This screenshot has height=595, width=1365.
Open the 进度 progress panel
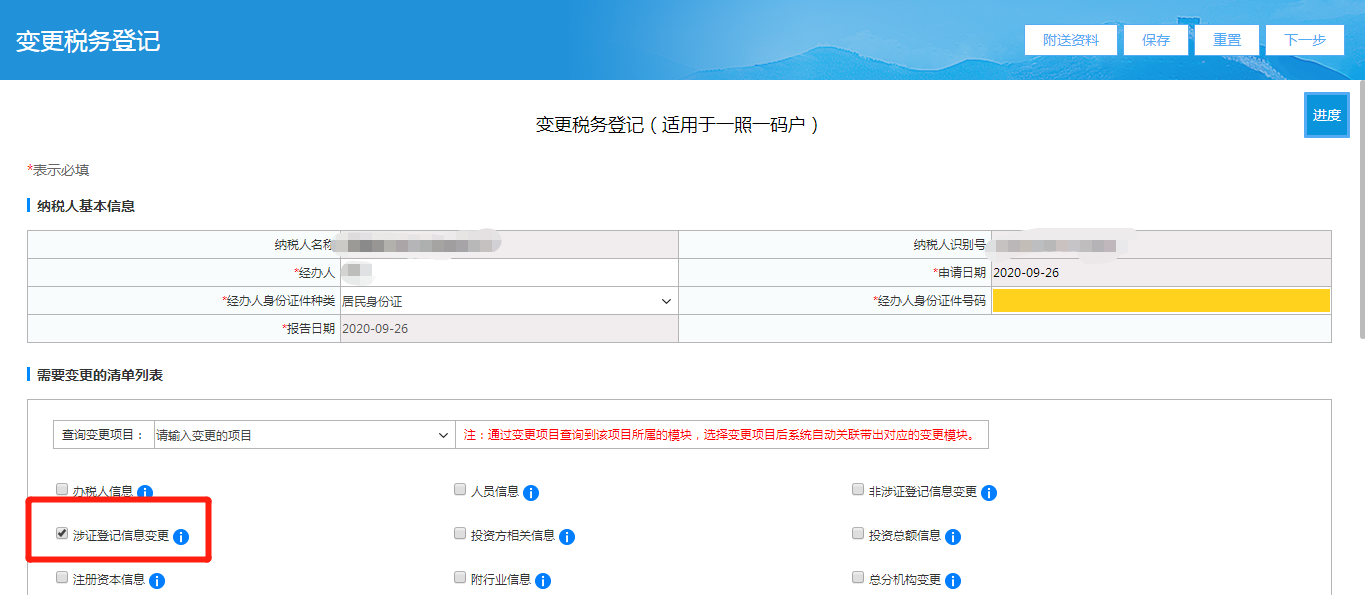tap(1326, 115)
